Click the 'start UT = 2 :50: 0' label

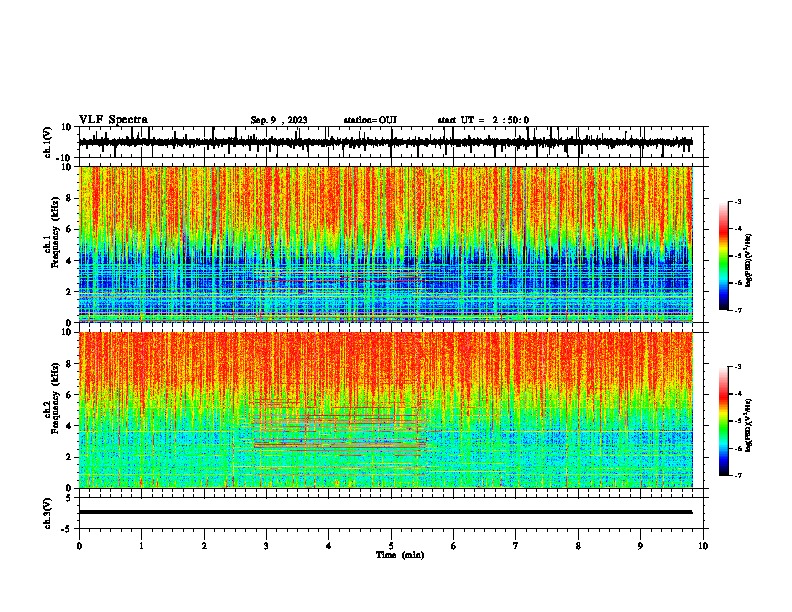[x=483, y=120]
